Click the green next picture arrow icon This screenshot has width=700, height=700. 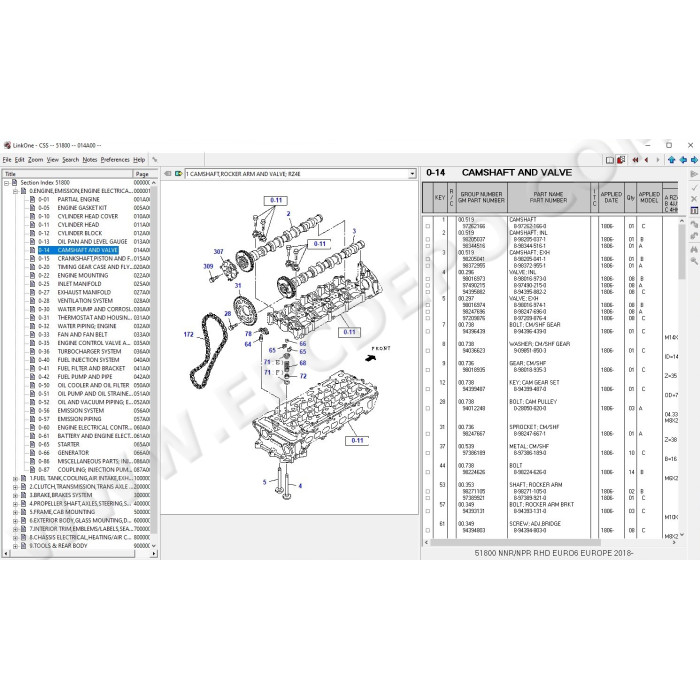[x=179, y=174]
